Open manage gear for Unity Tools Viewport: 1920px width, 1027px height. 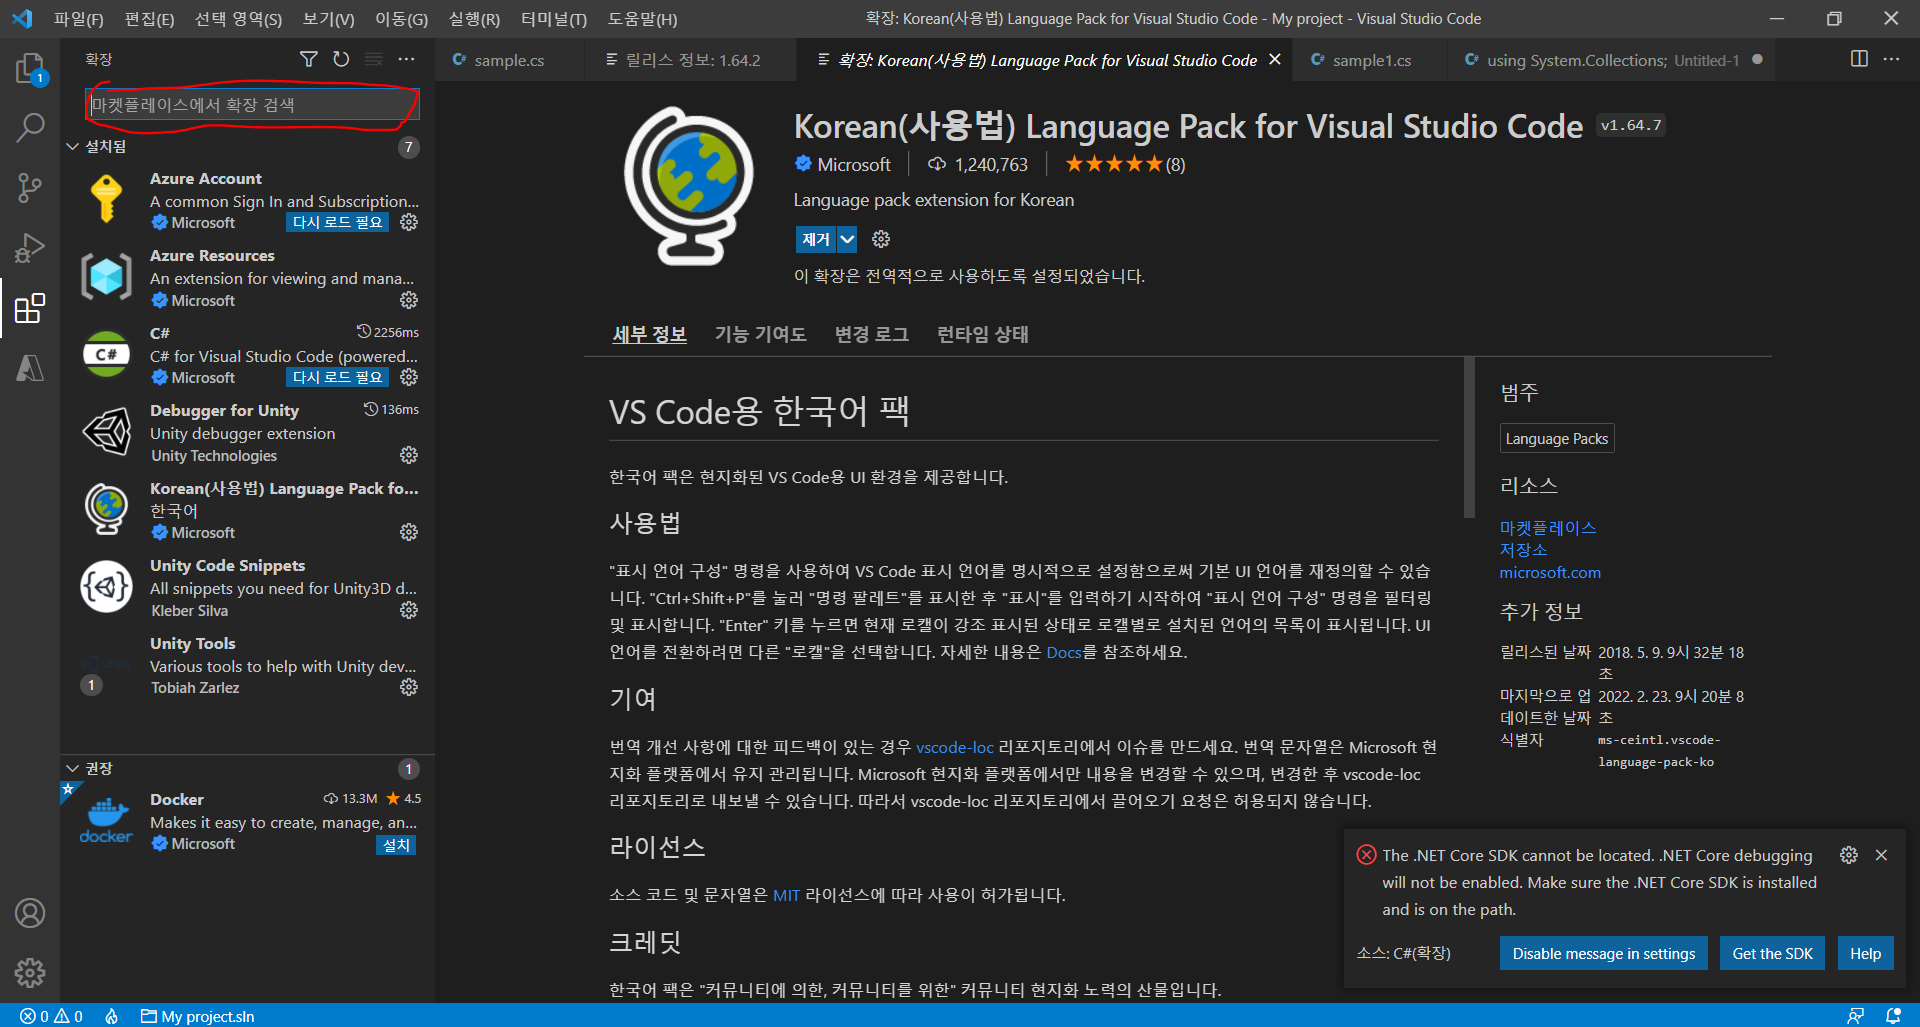(x=409, y=687)
